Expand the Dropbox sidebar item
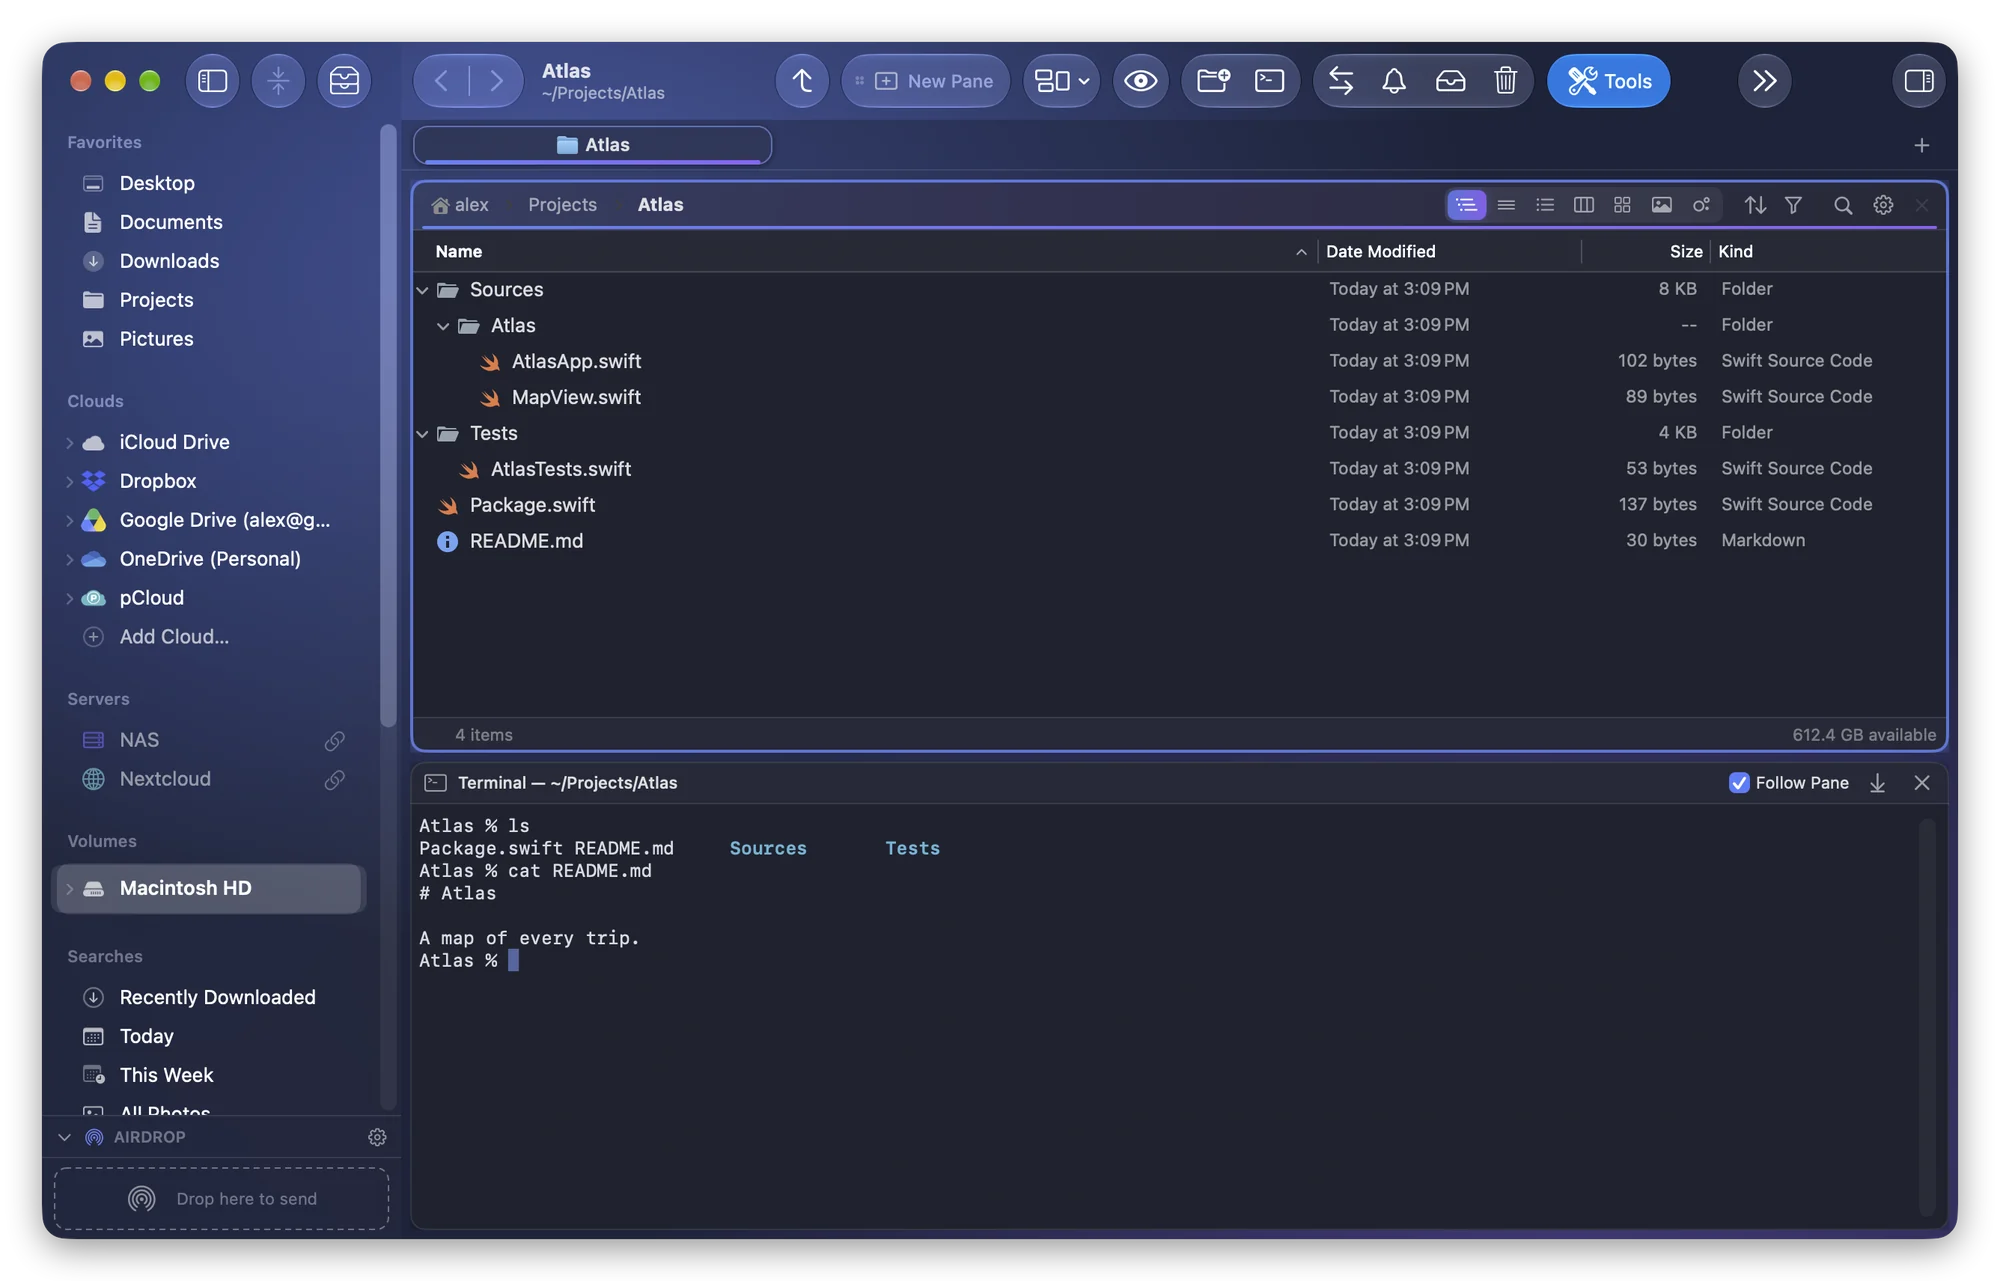2000x1281 pixels. (x=69, y=482)
